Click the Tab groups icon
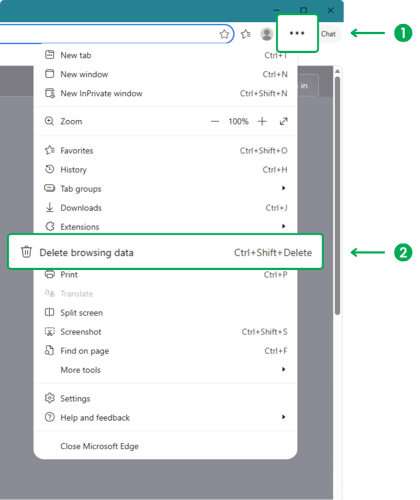 (50, 188)
